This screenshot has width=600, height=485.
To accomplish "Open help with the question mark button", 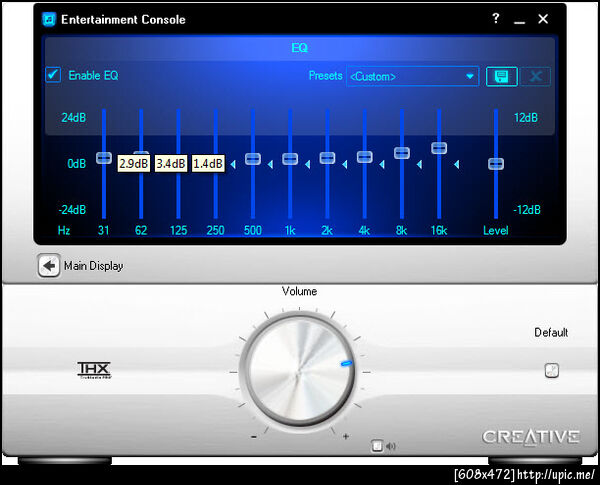I will point(496,18).
